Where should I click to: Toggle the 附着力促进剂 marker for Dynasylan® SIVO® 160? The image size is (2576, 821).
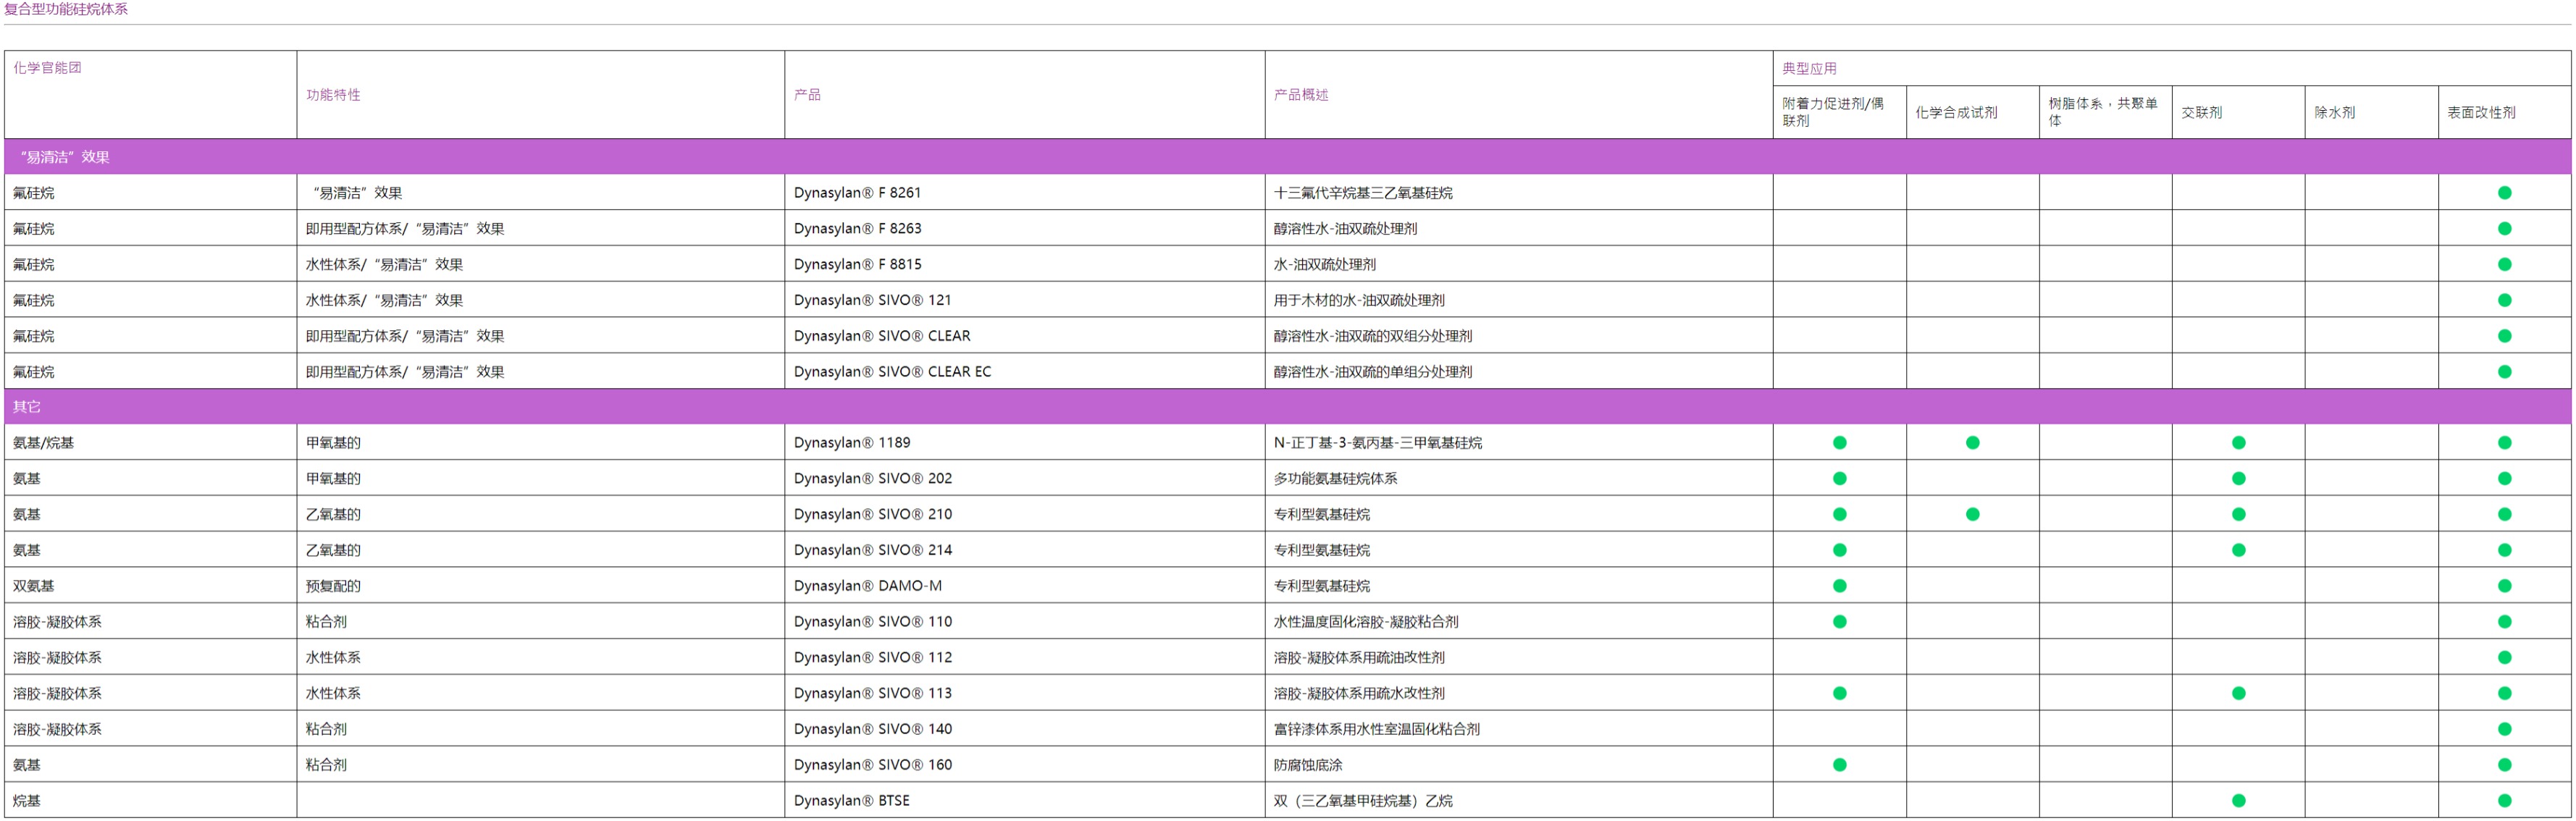[x=1840, y=765]
